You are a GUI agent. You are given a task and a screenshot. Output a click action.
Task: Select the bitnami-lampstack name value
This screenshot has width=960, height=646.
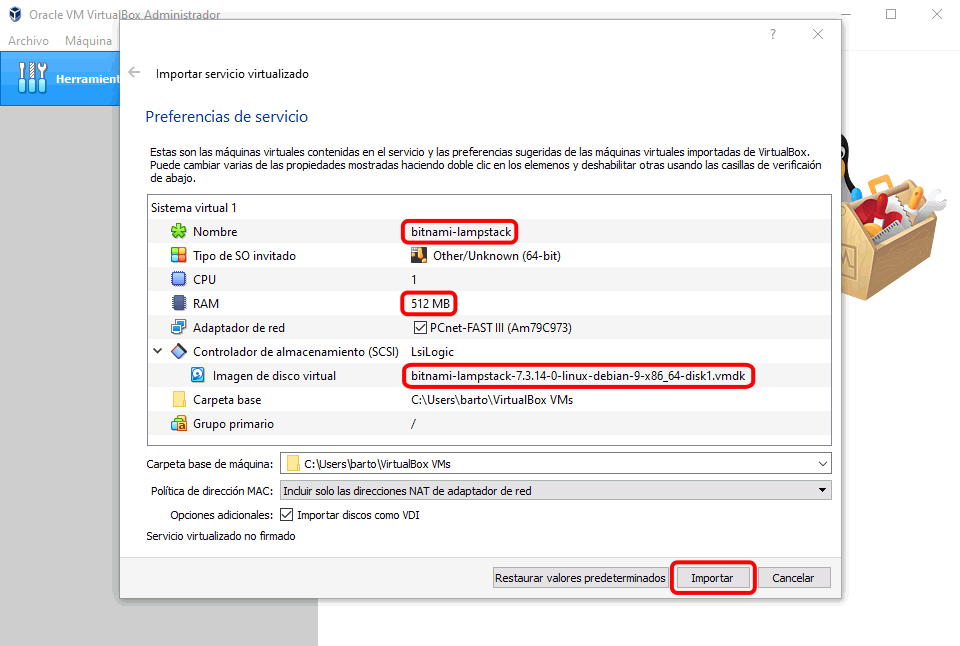461,231
